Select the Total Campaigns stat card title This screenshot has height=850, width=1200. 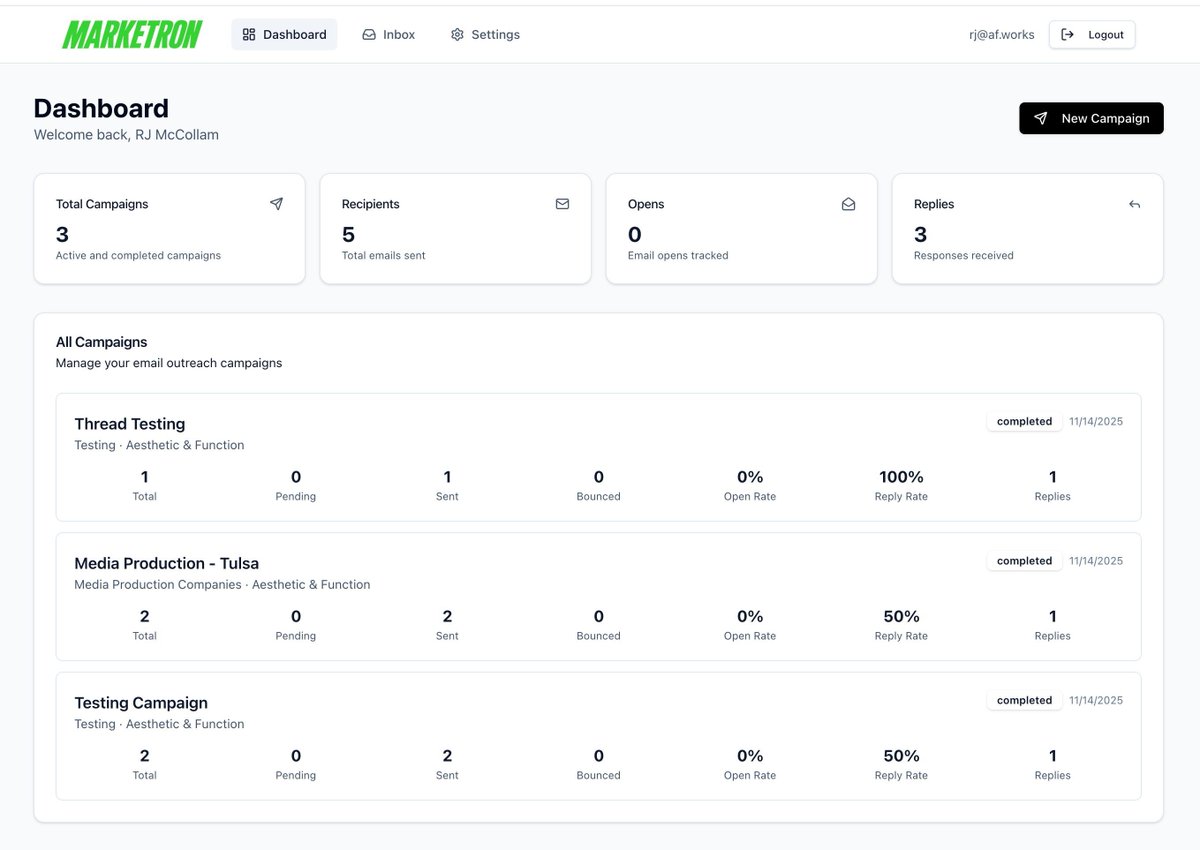(102, 204)
